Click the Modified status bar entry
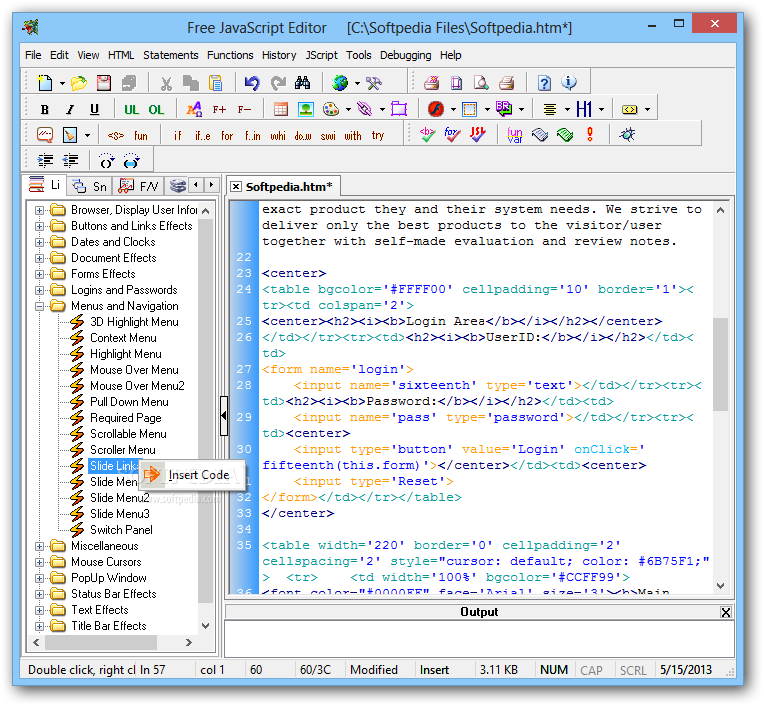 pos(374,670)
